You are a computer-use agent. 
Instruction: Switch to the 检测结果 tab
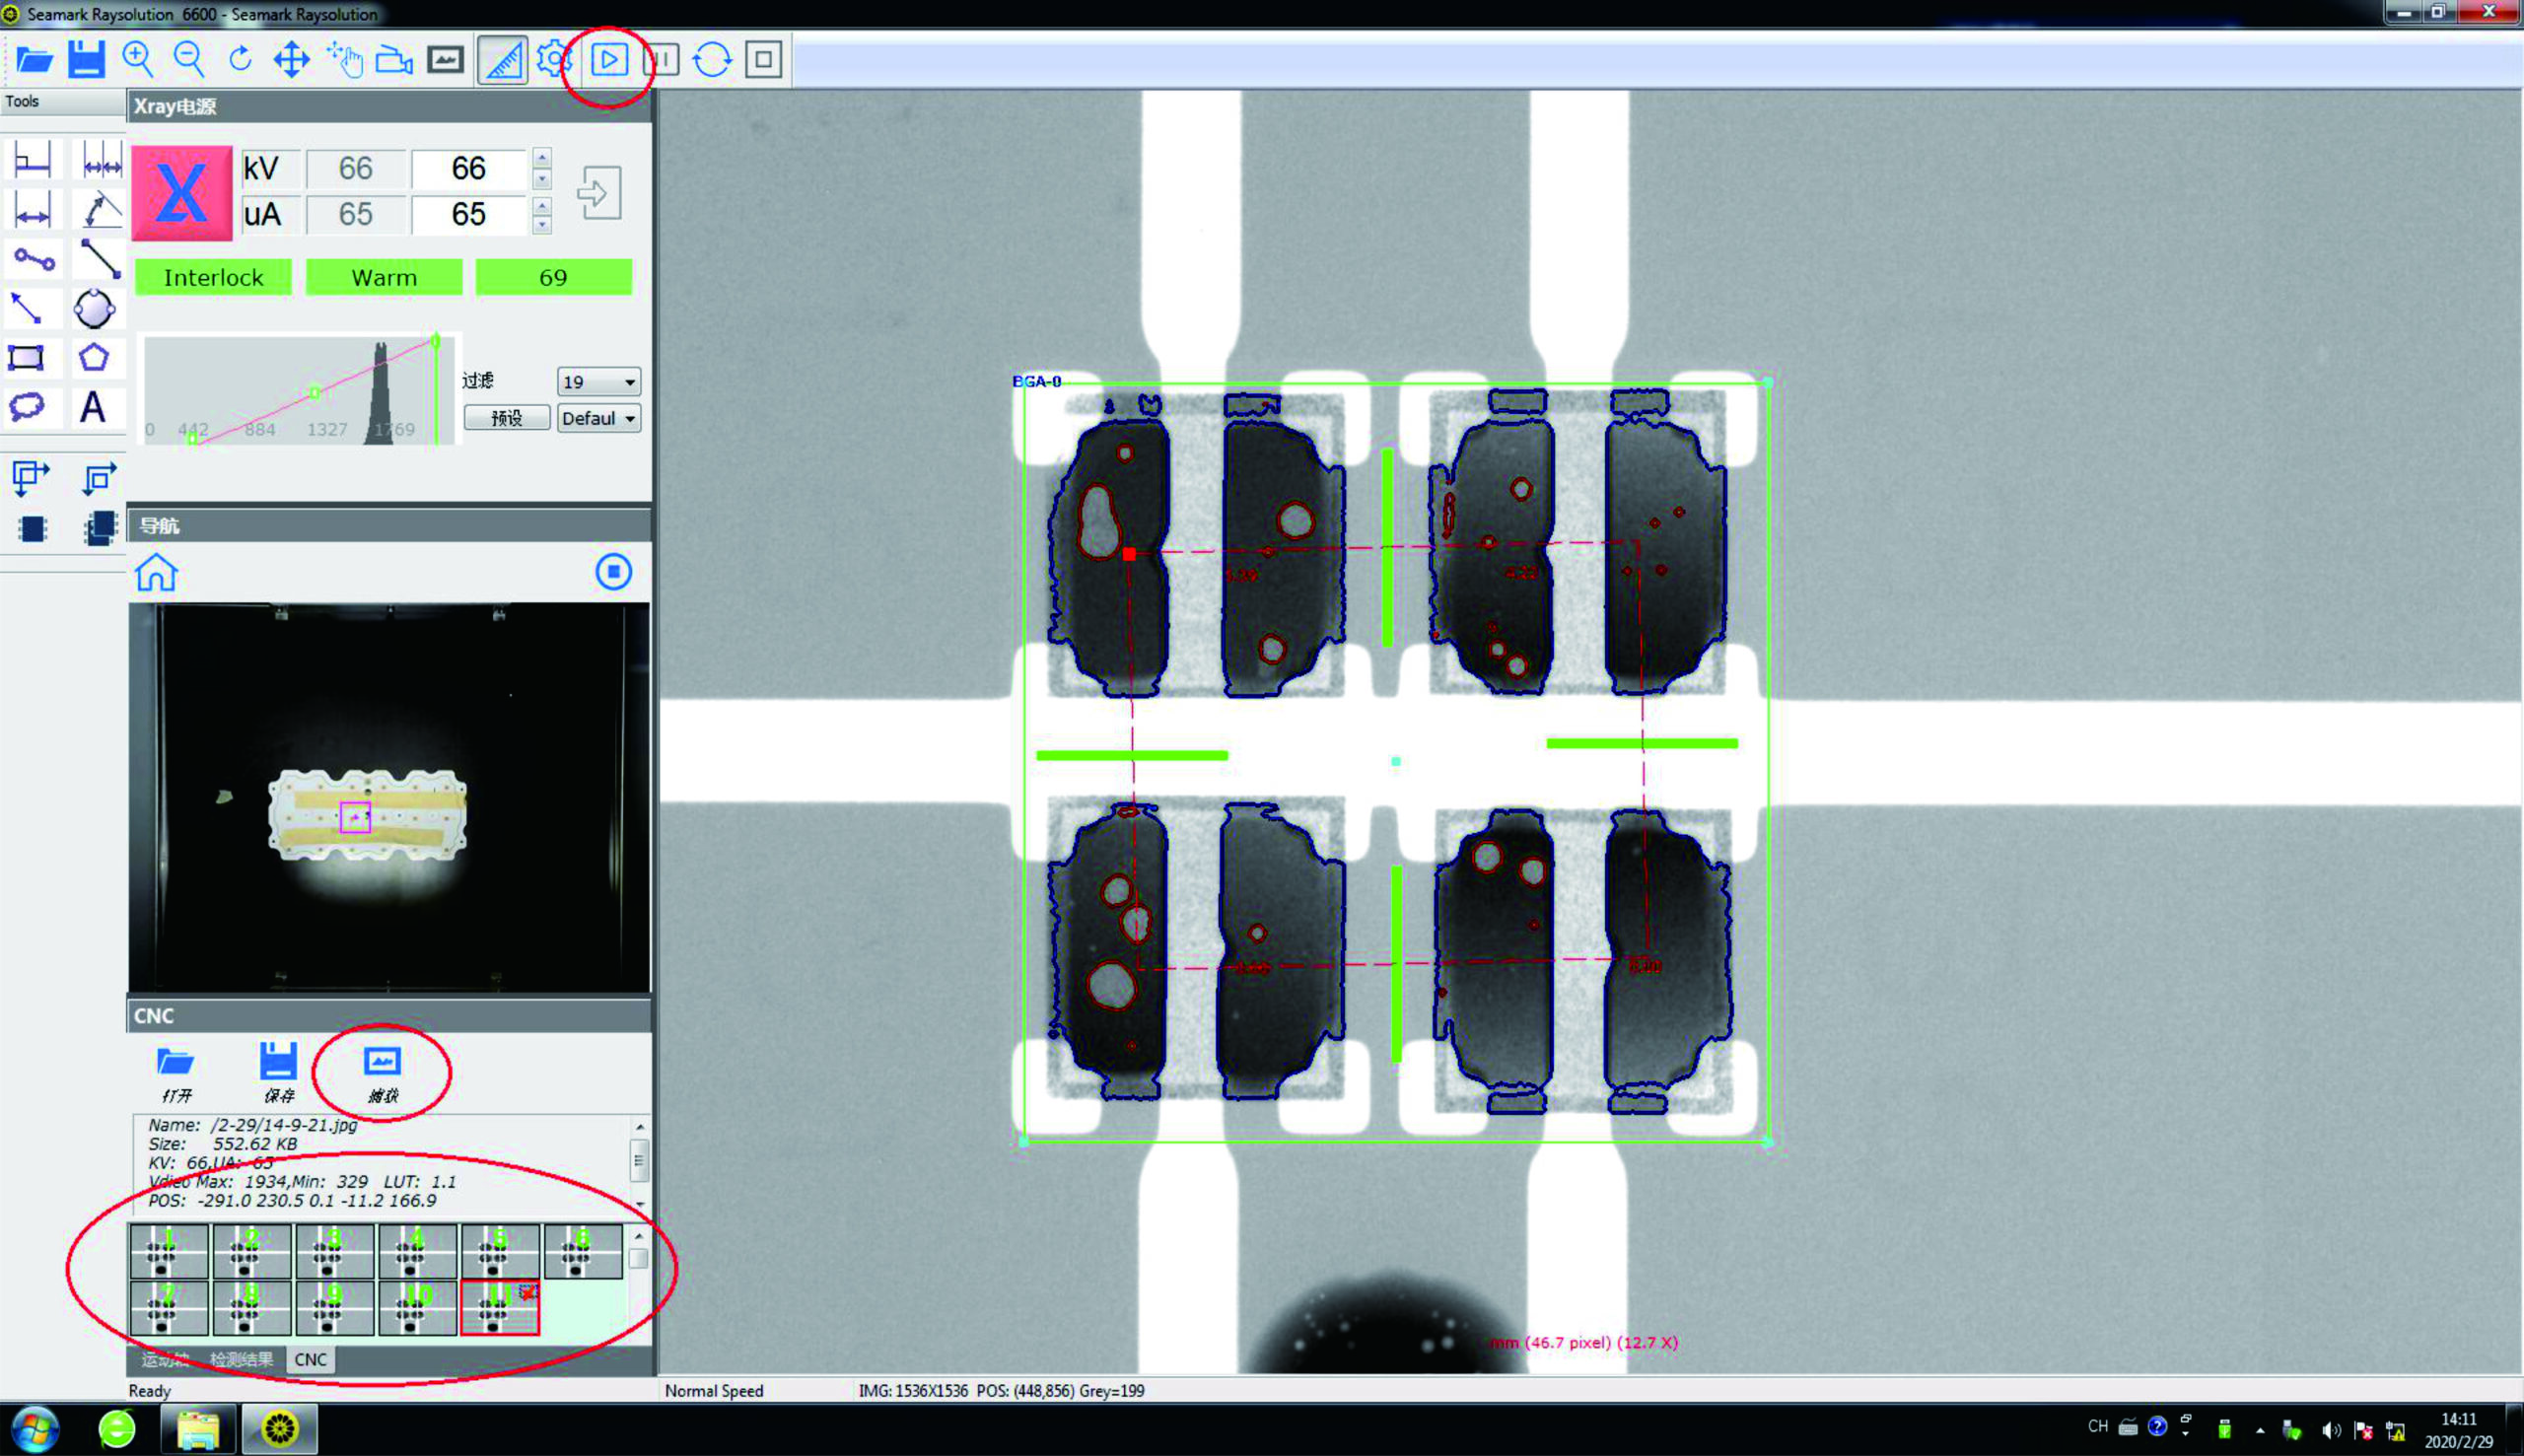(x=241, y=1359)
